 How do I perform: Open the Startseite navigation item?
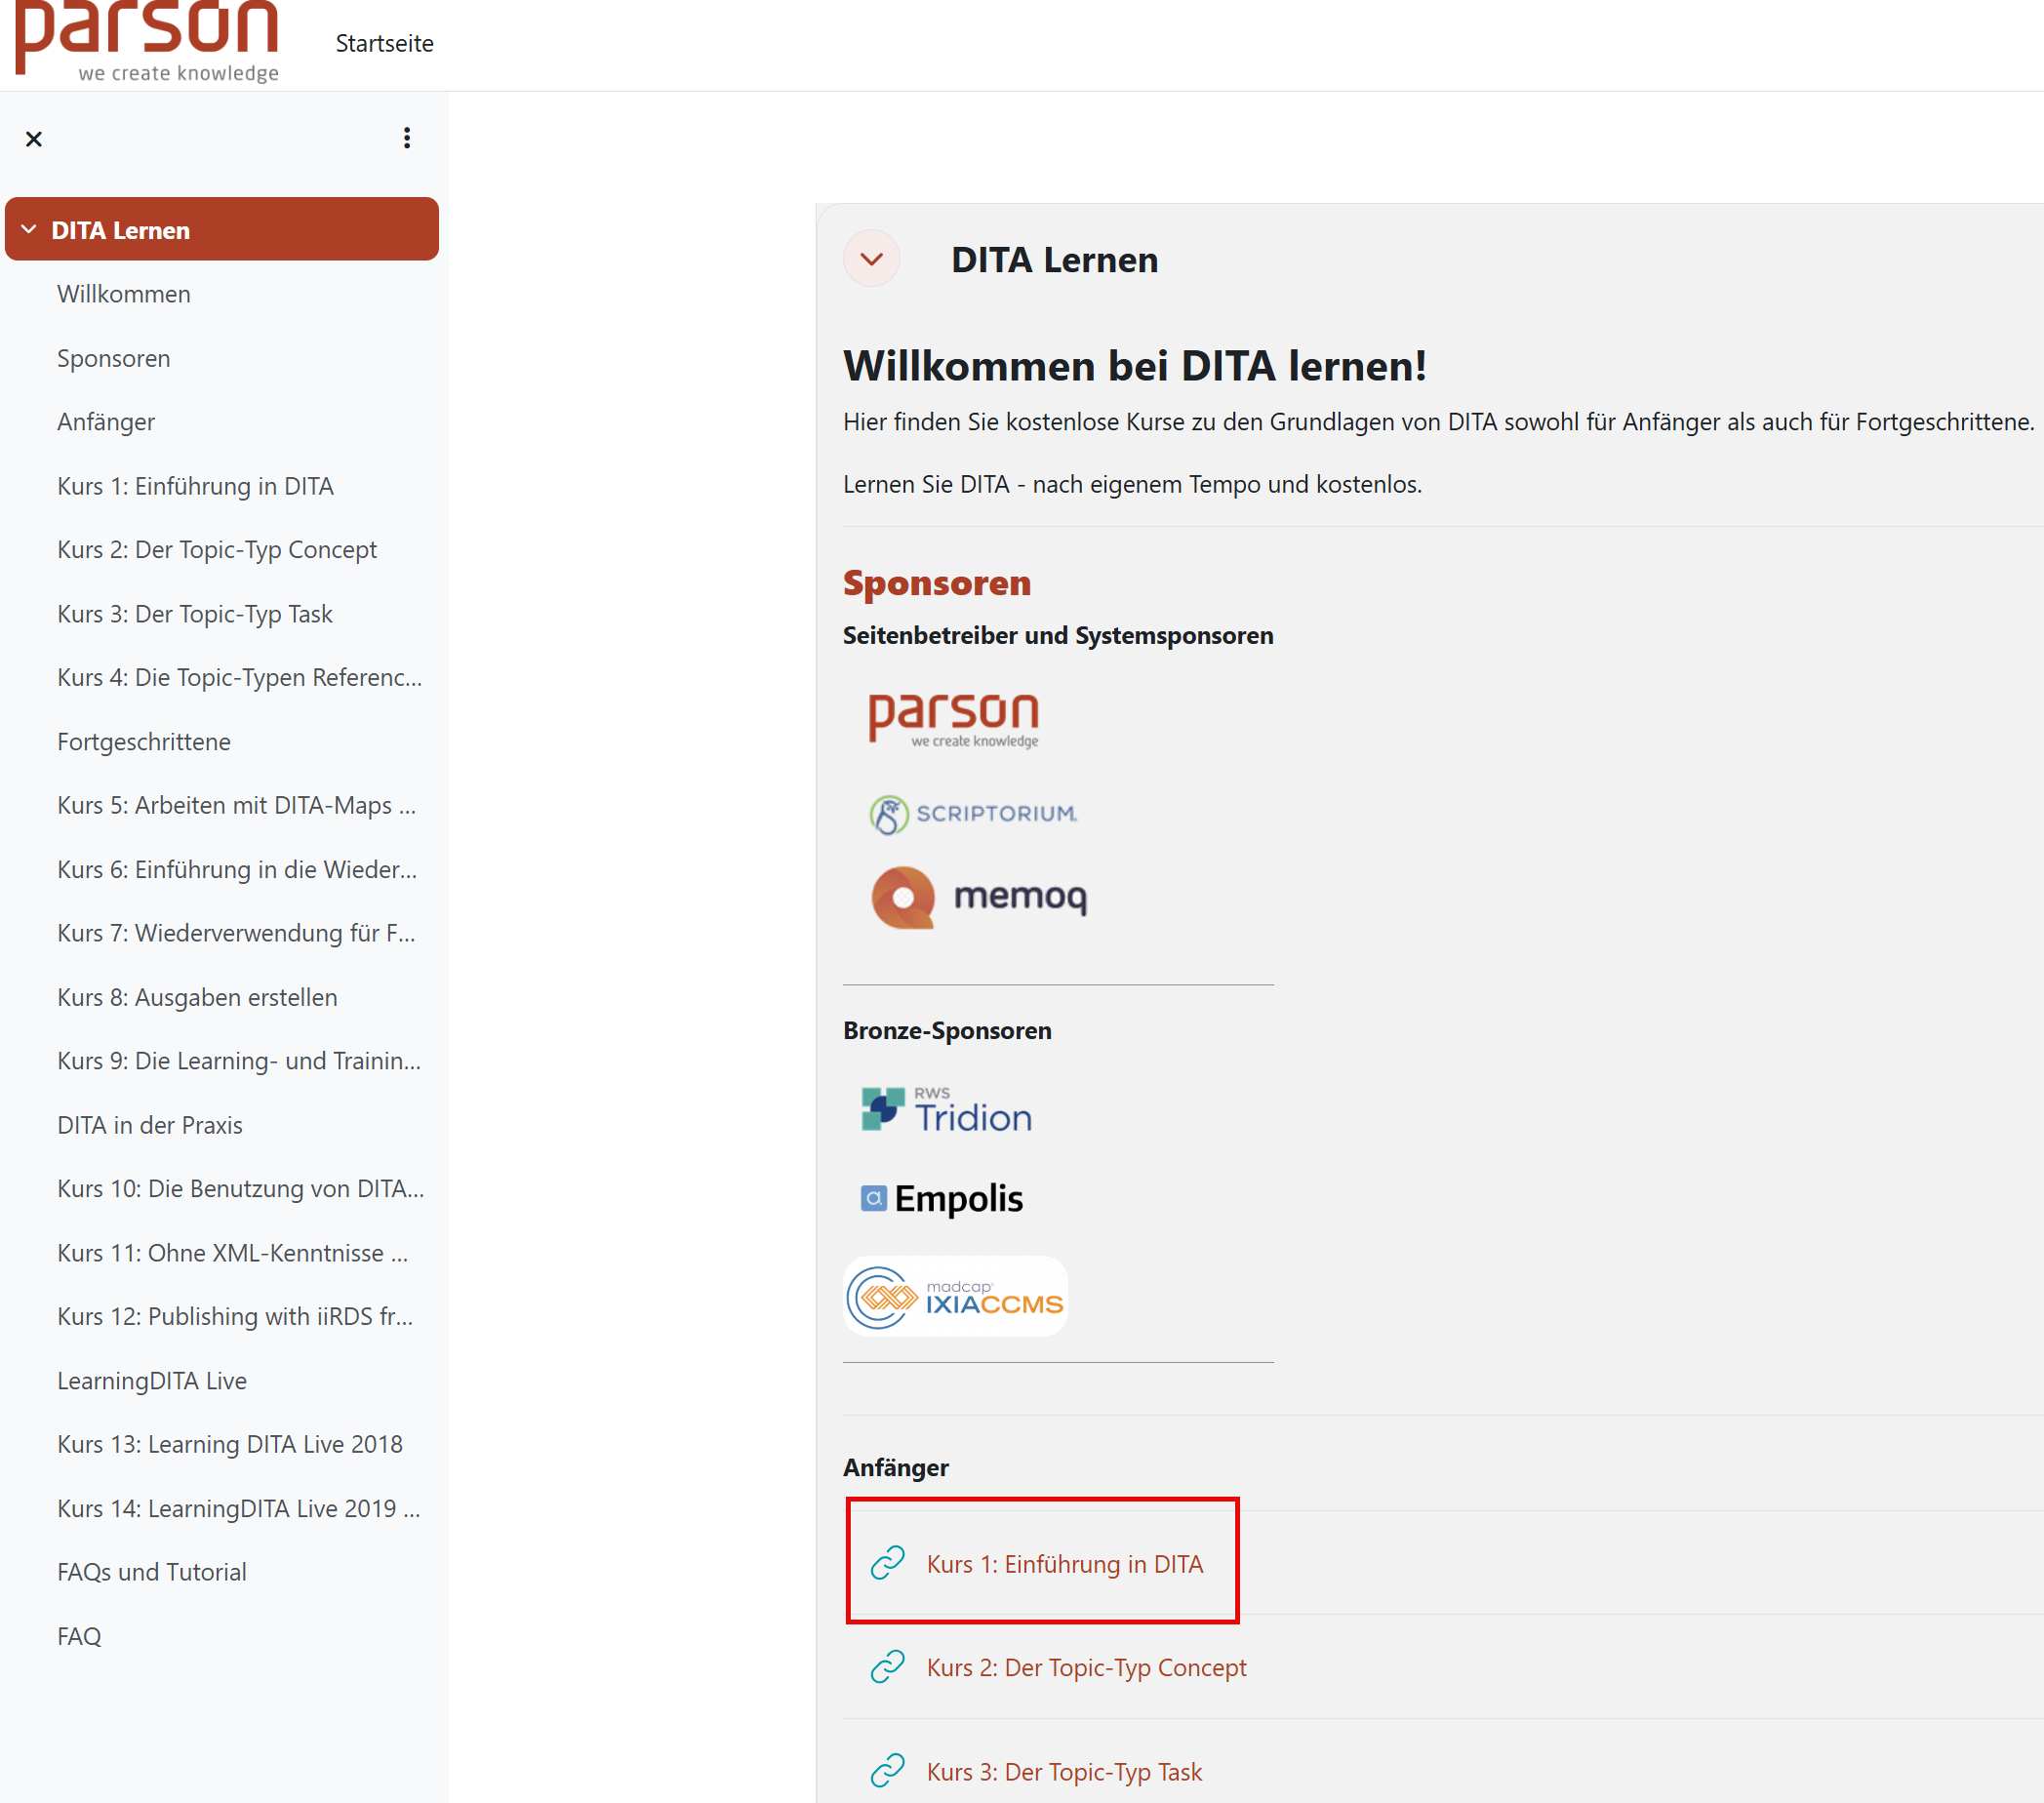click(x=384, y=44)
